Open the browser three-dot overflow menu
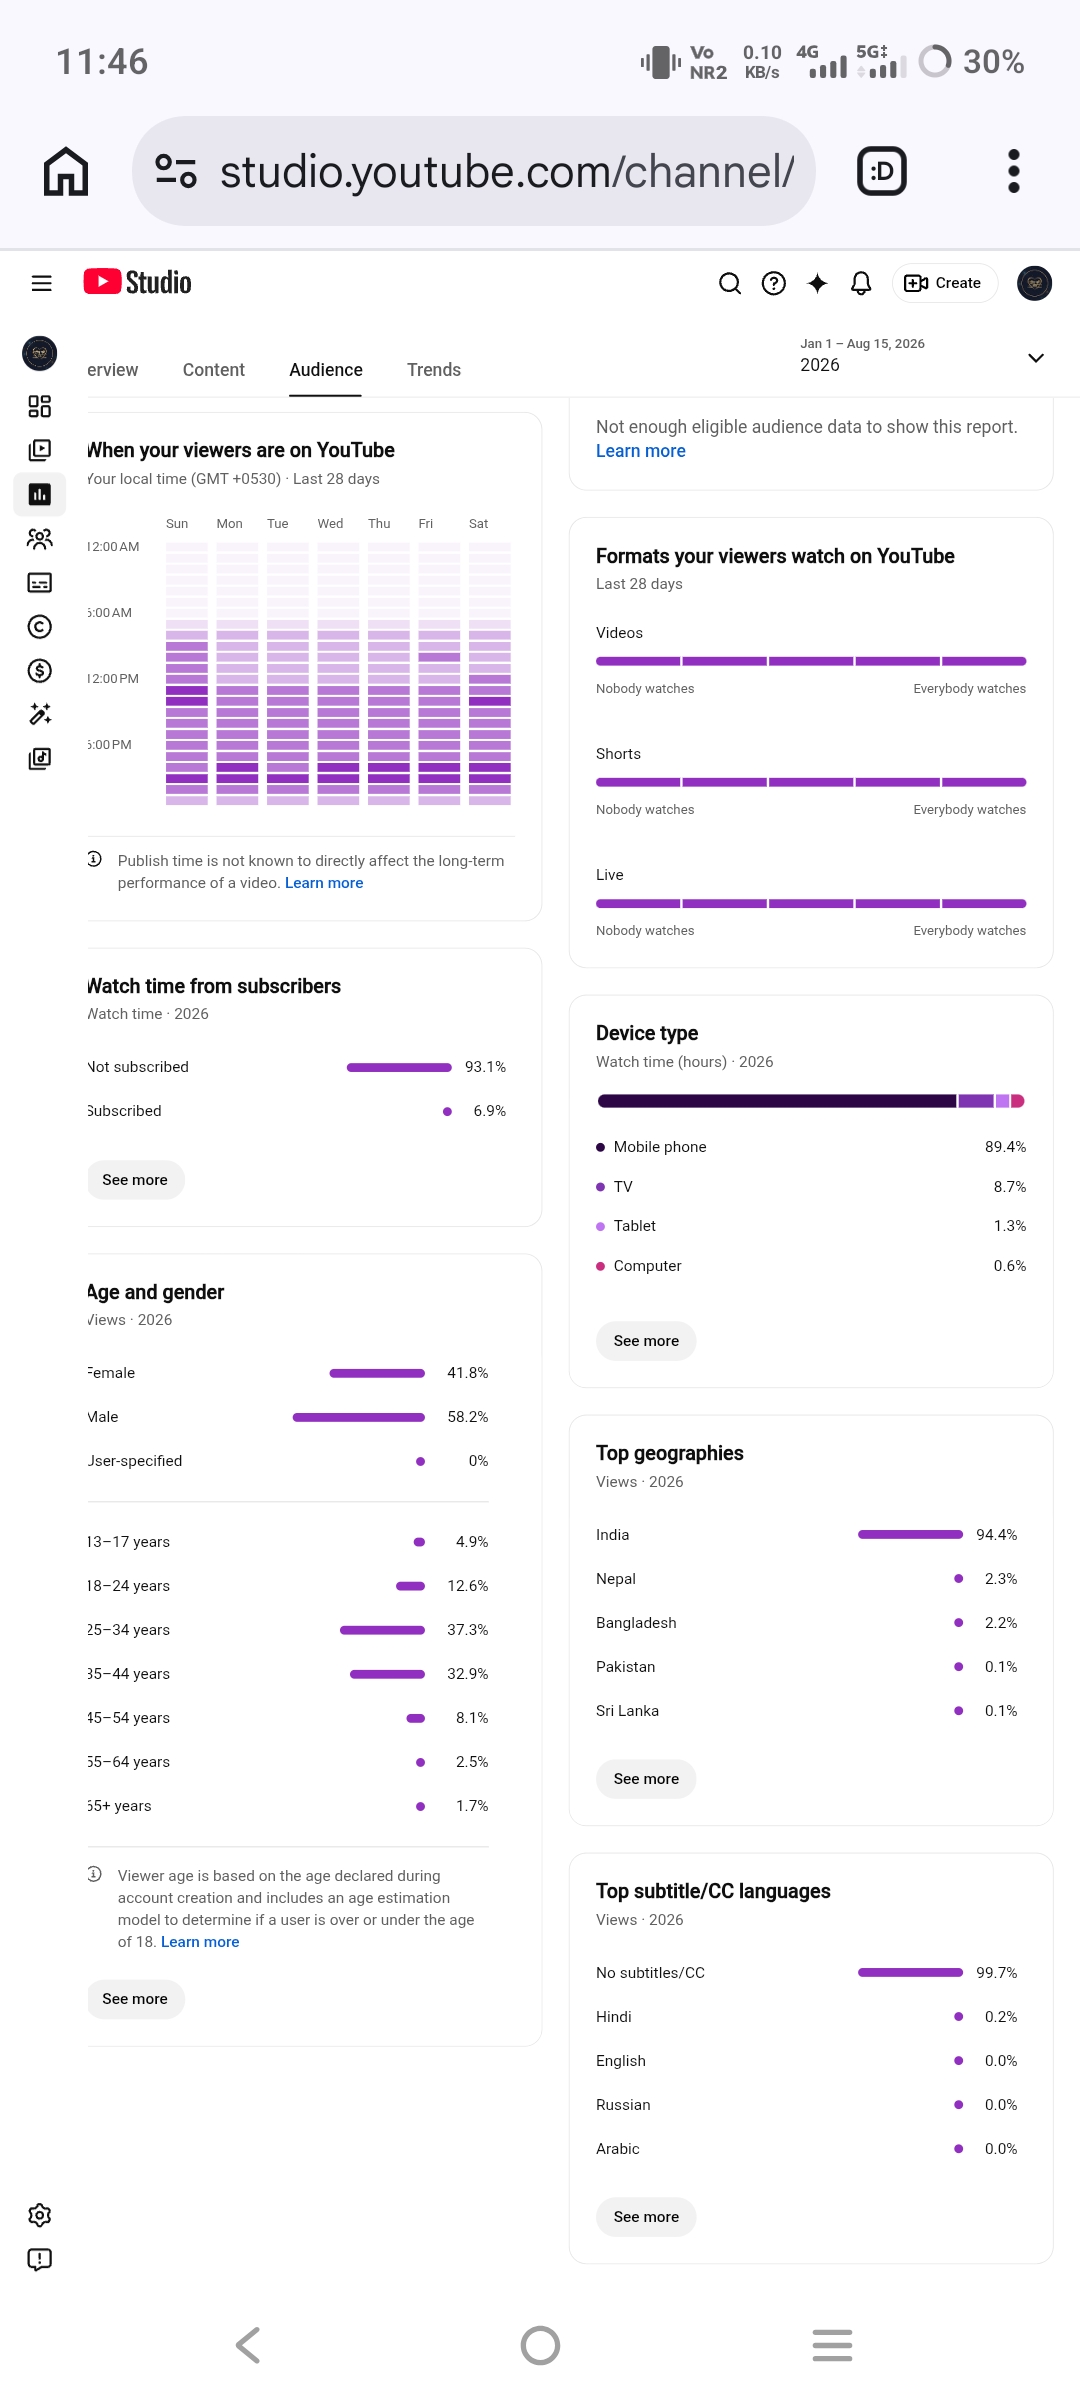The image size is (1080, 2400). click(1014, 171)
